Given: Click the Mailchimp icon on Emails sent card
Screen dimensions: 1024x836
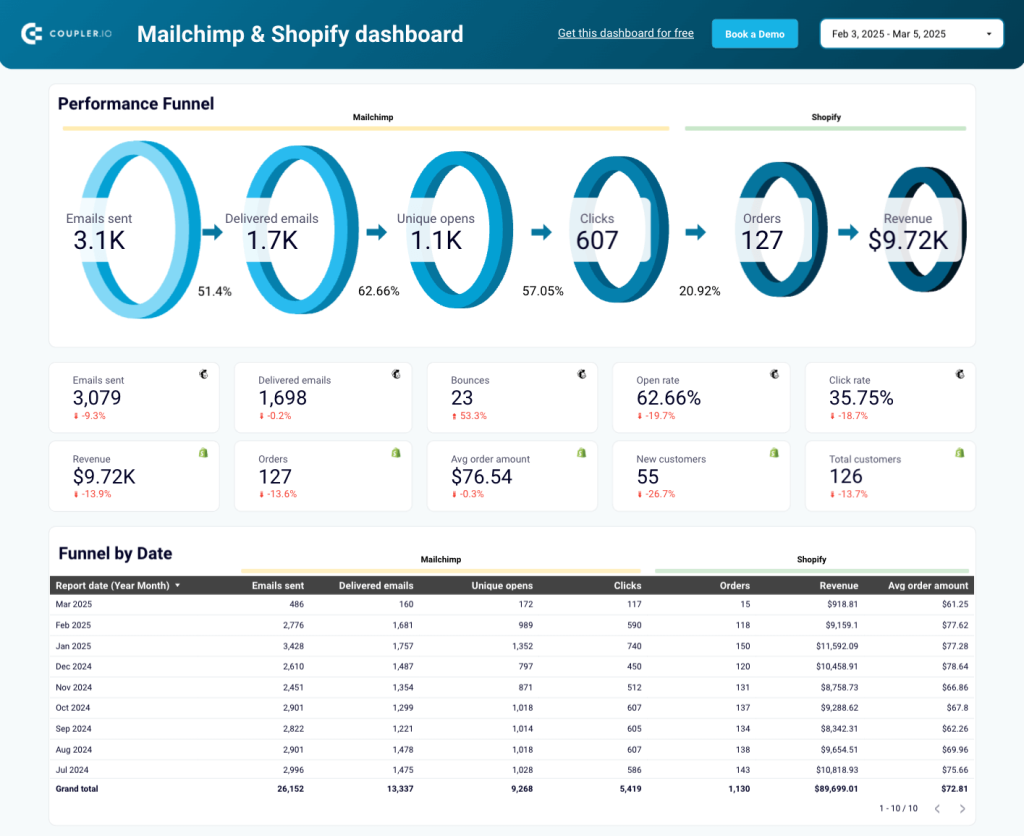Looking at the screenshot, I should click(x=204, y=374).
